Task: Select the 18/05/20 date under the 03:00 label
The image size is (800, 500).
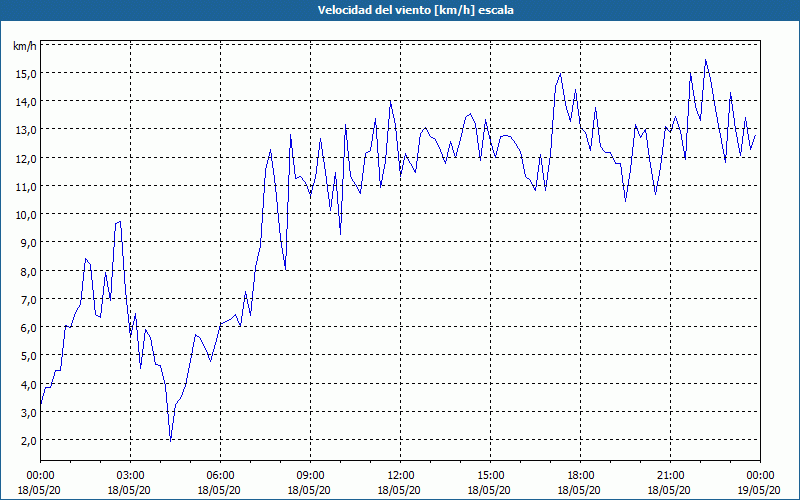Action: 129,490
